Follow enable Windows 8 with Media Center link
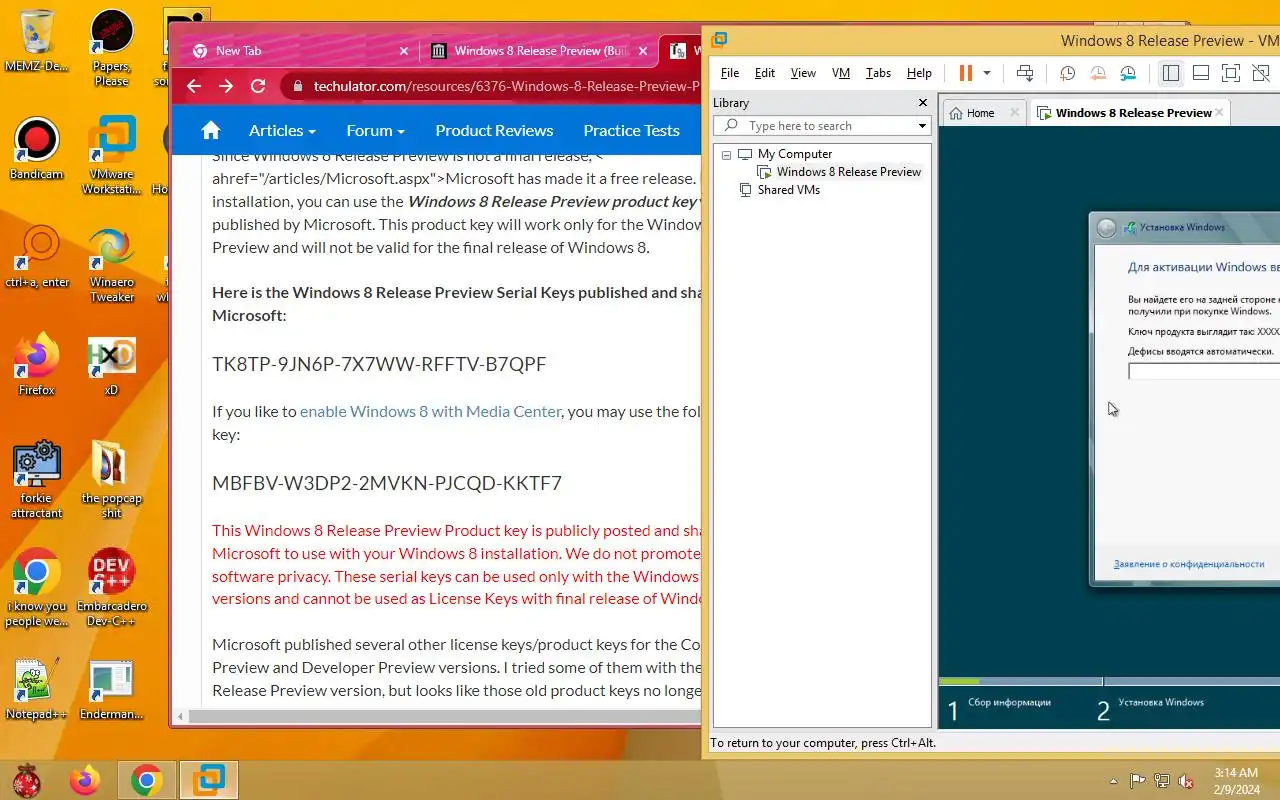 (430, 411)
